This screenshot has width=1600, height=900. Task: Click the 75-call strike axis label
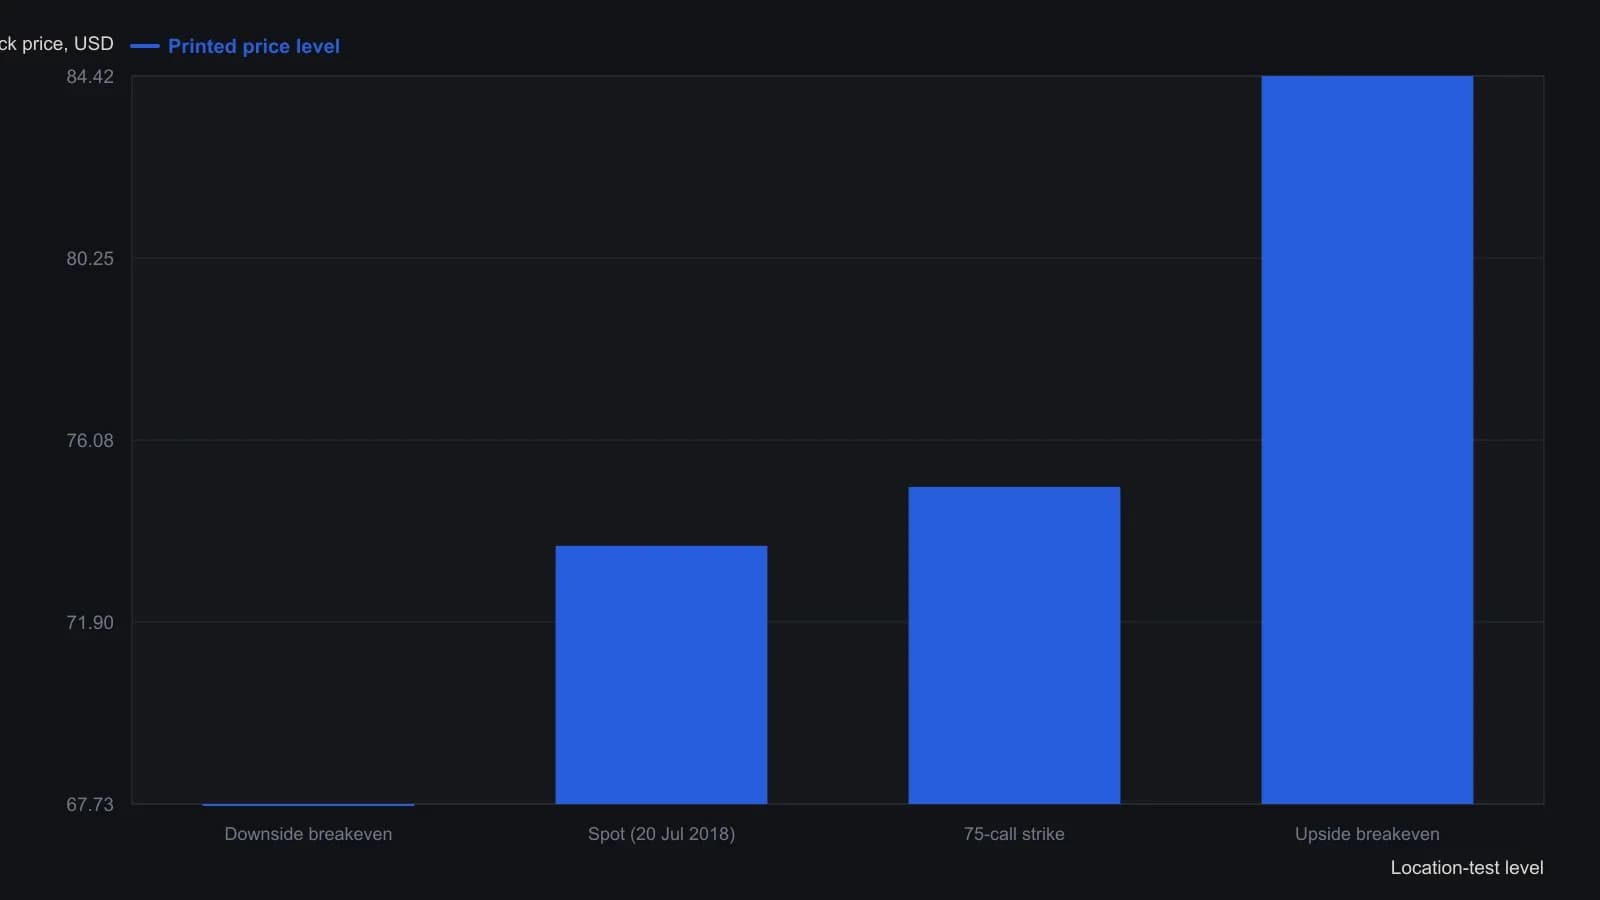pos(1014,834)
